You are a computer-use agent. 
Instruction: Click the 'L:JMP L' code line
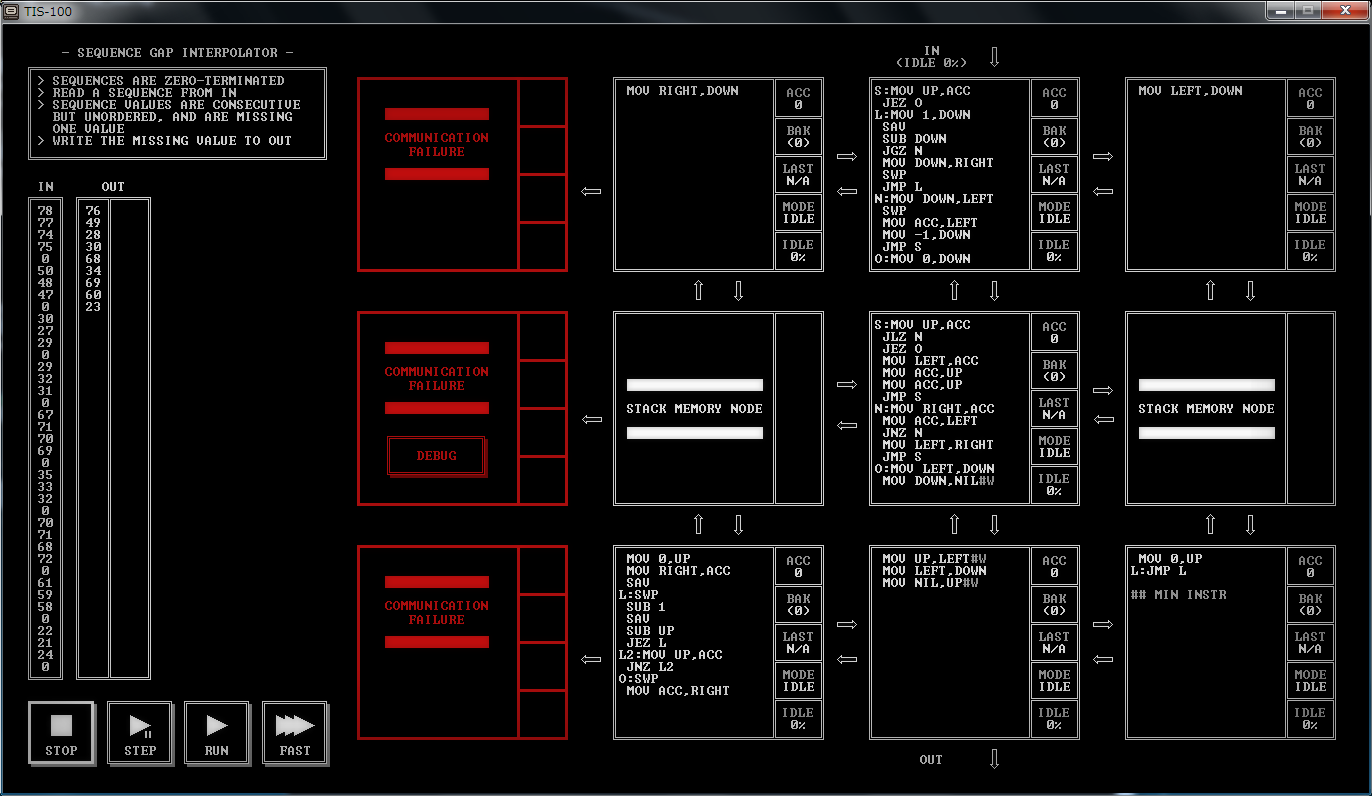point(1158,571)
